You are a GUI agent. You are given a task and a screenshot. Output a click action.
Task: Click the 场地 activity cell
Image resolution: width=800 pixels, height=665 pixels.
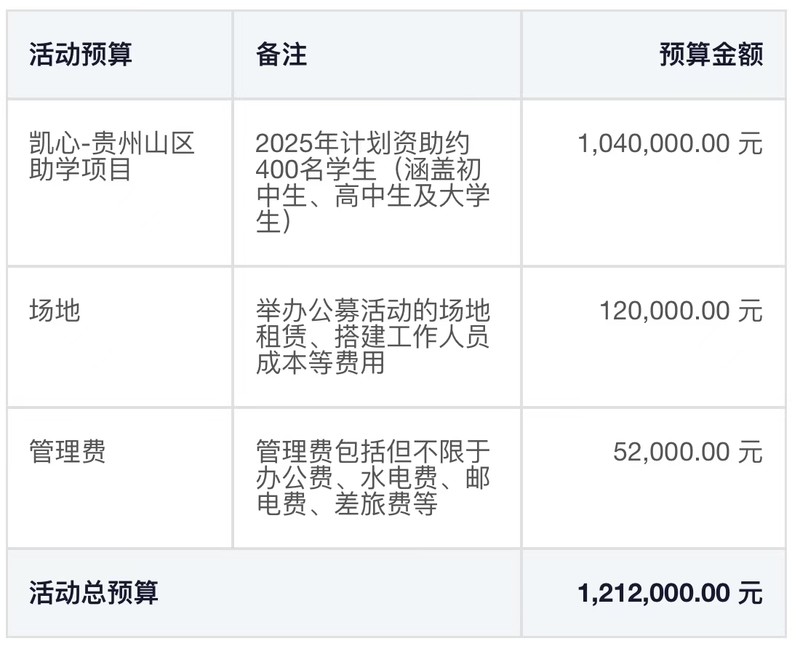pyautogui.click(x=55, y=310)
